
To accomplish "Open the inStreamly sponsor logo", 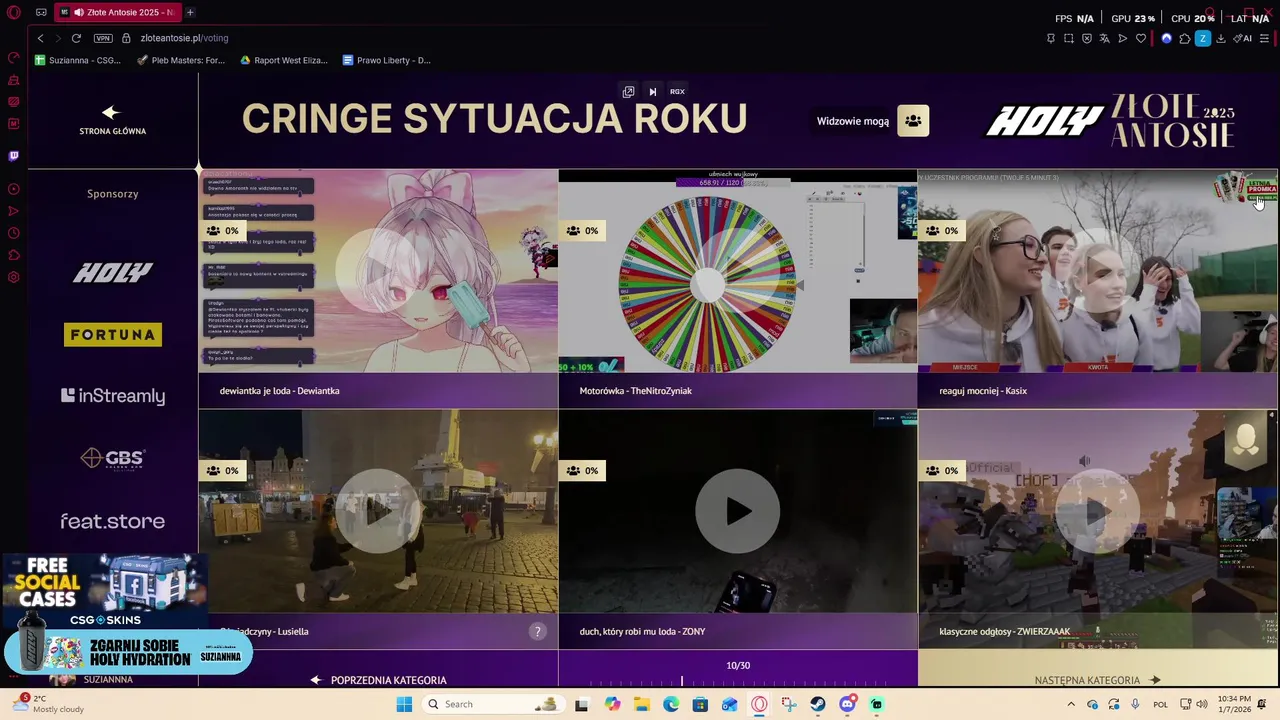I will point(112,396).
